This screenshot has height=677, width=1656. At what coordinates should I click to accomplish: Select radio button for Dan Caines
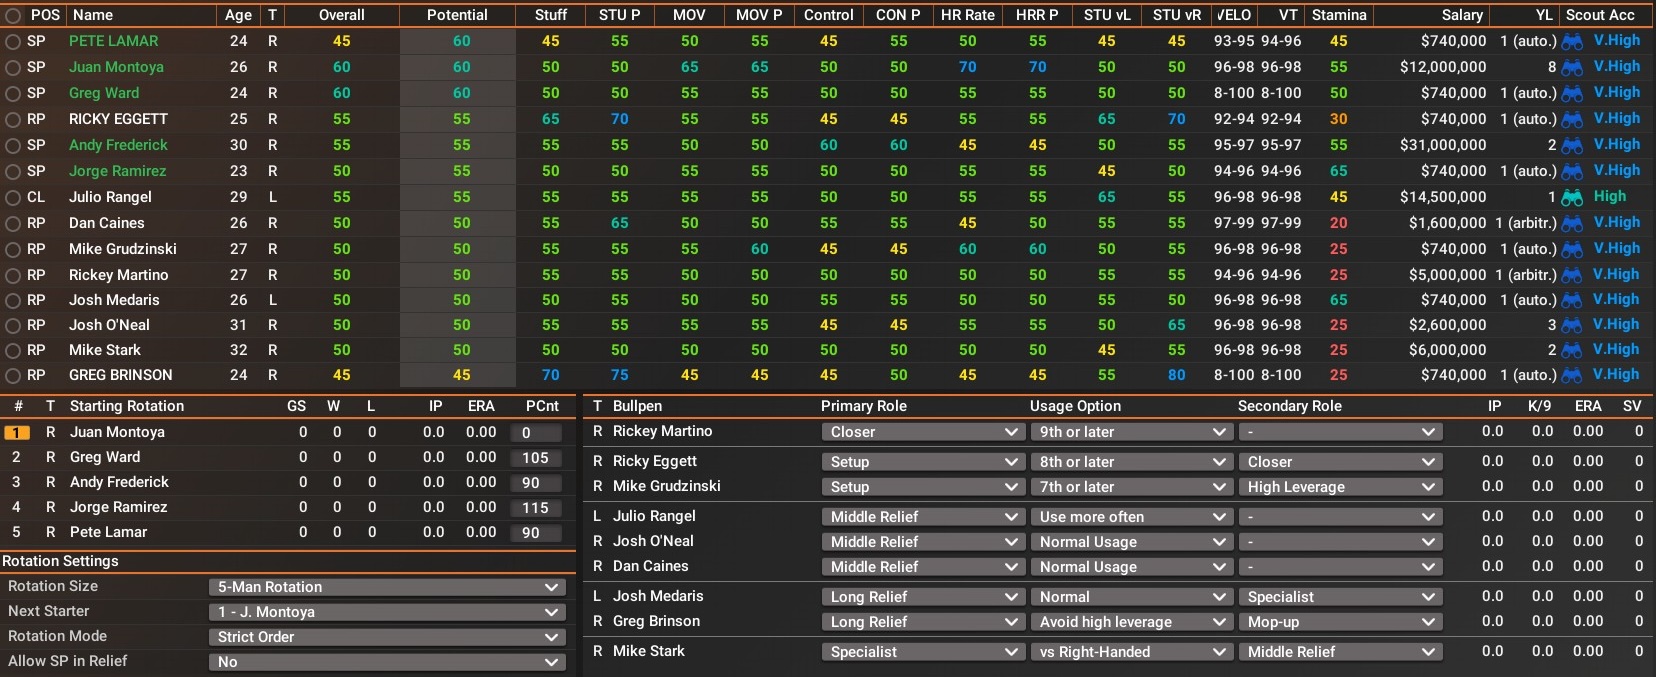click(13, 224)
